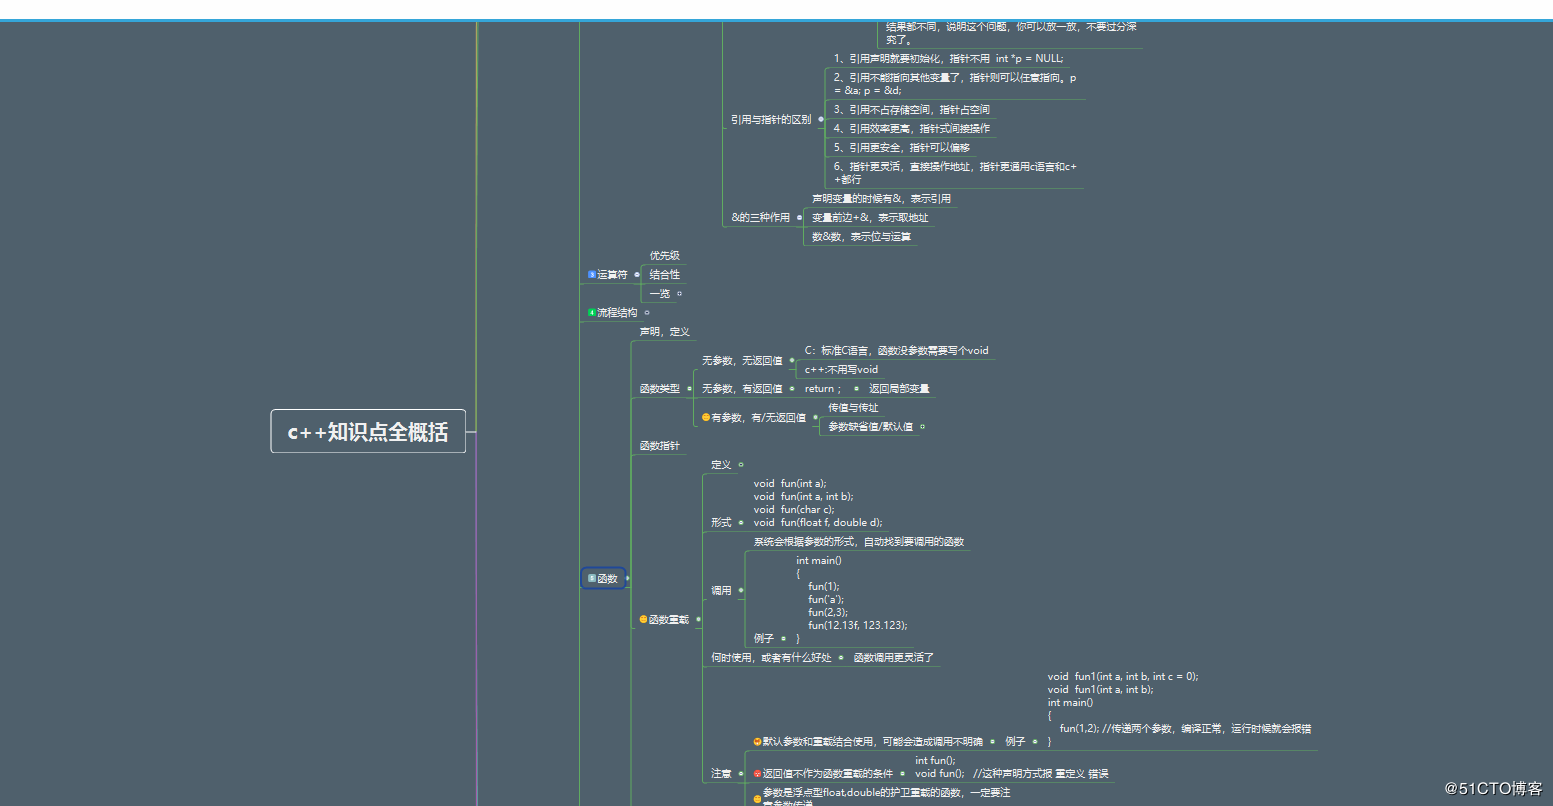Collapse the 注意 branch
The width and height of the screenshot is (1553, 806).
[x=741, y=773]
